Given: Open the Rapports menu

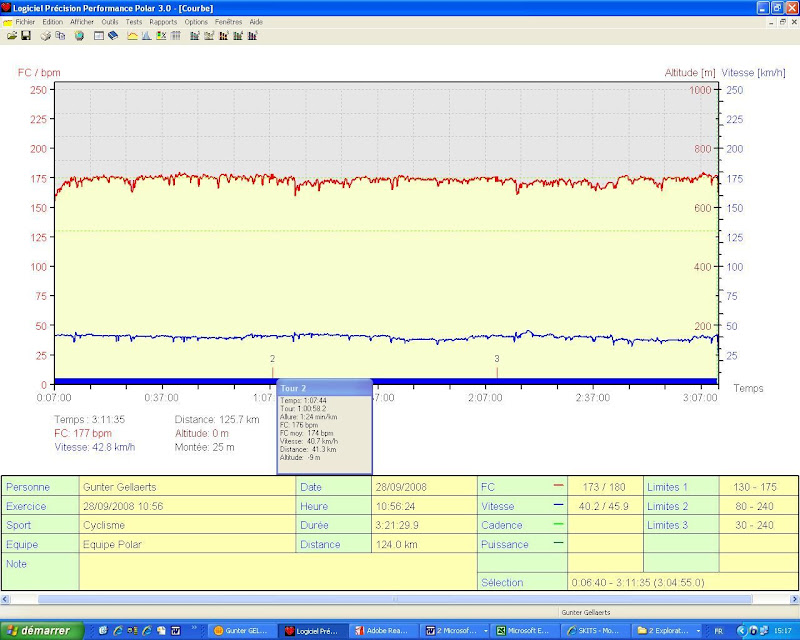Looking at the screenshot, I should point(163,21).
